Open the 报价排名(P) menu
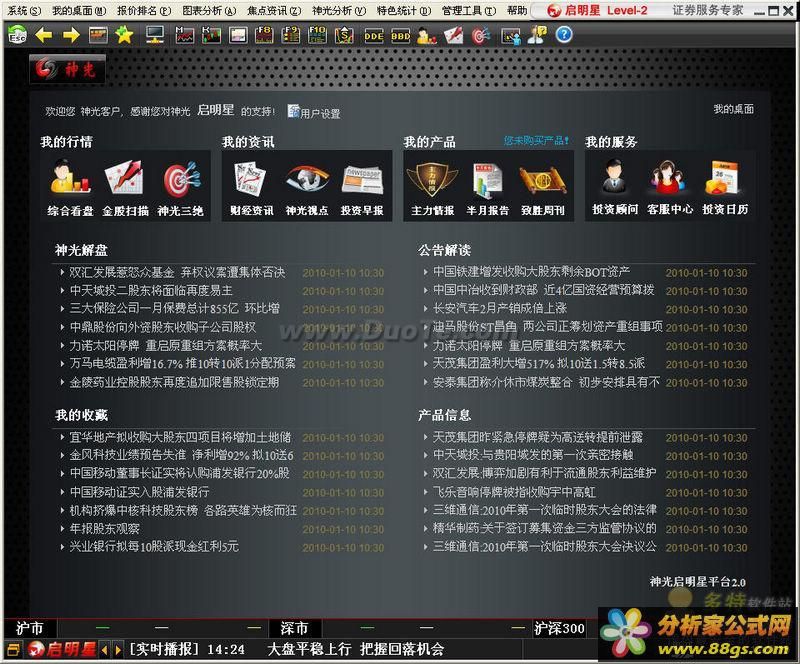Viewport: 800px width, 664px height. click(144, 10)
